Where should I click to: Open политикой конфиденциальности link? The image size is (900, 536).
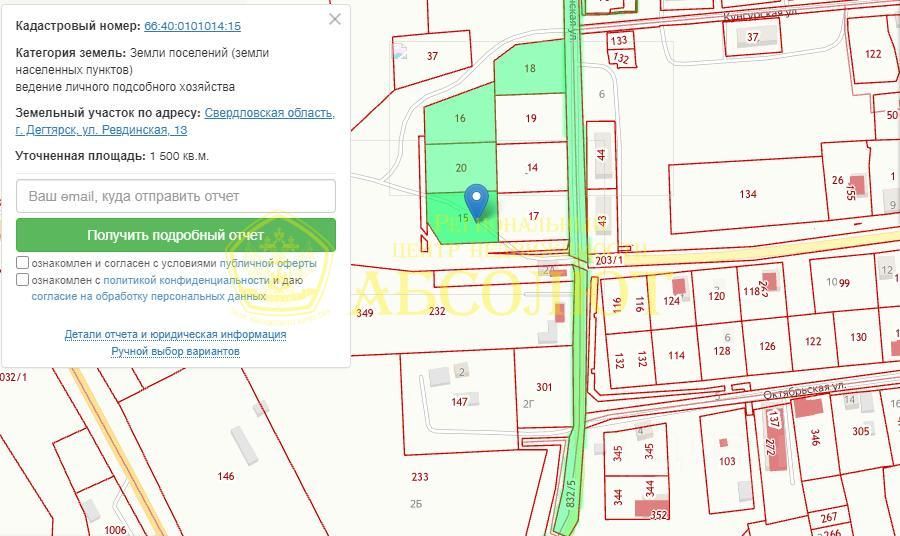click(x=187, y=280)
